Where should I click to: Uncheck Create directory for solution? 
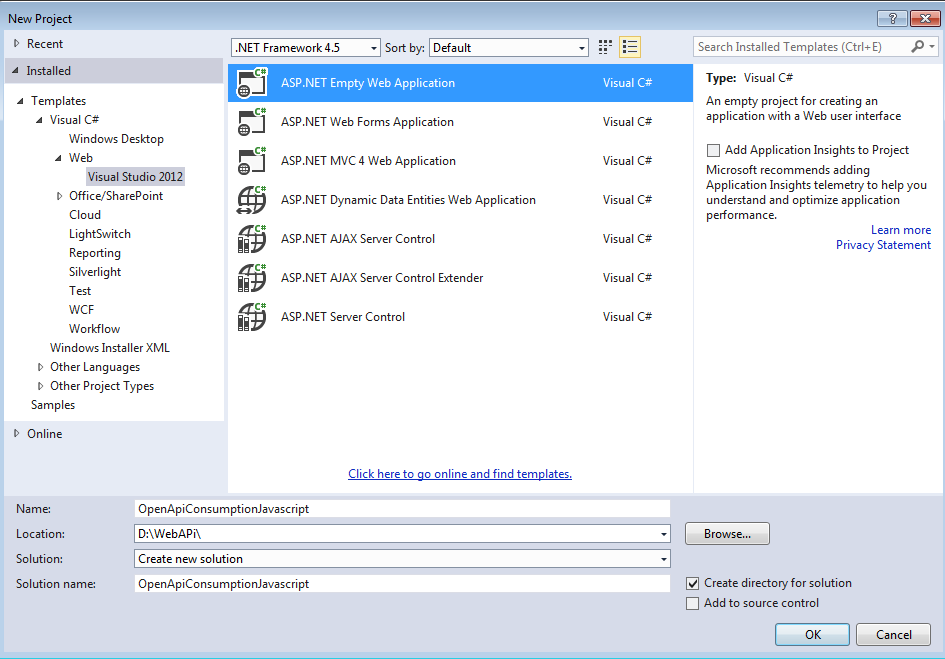pos(693,583)
